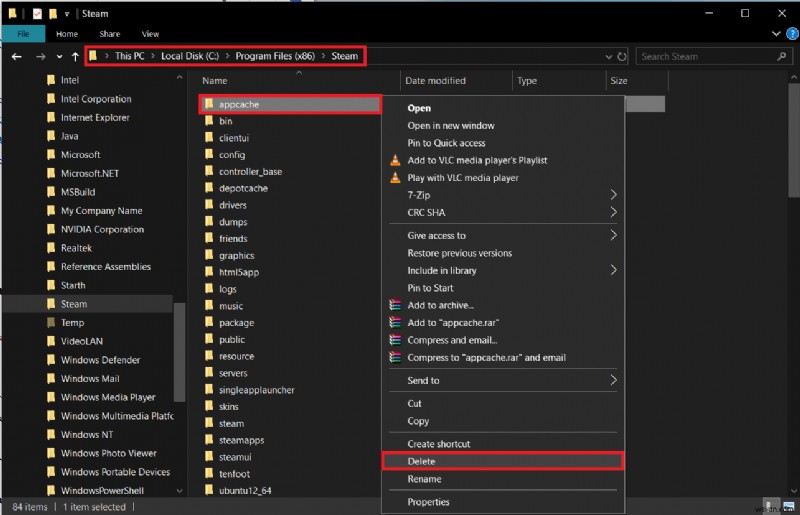The height and width of the screenshot is (515, 800).
Task: Click navigation pane scroll-down arrow
Action: tap(179, 491)
